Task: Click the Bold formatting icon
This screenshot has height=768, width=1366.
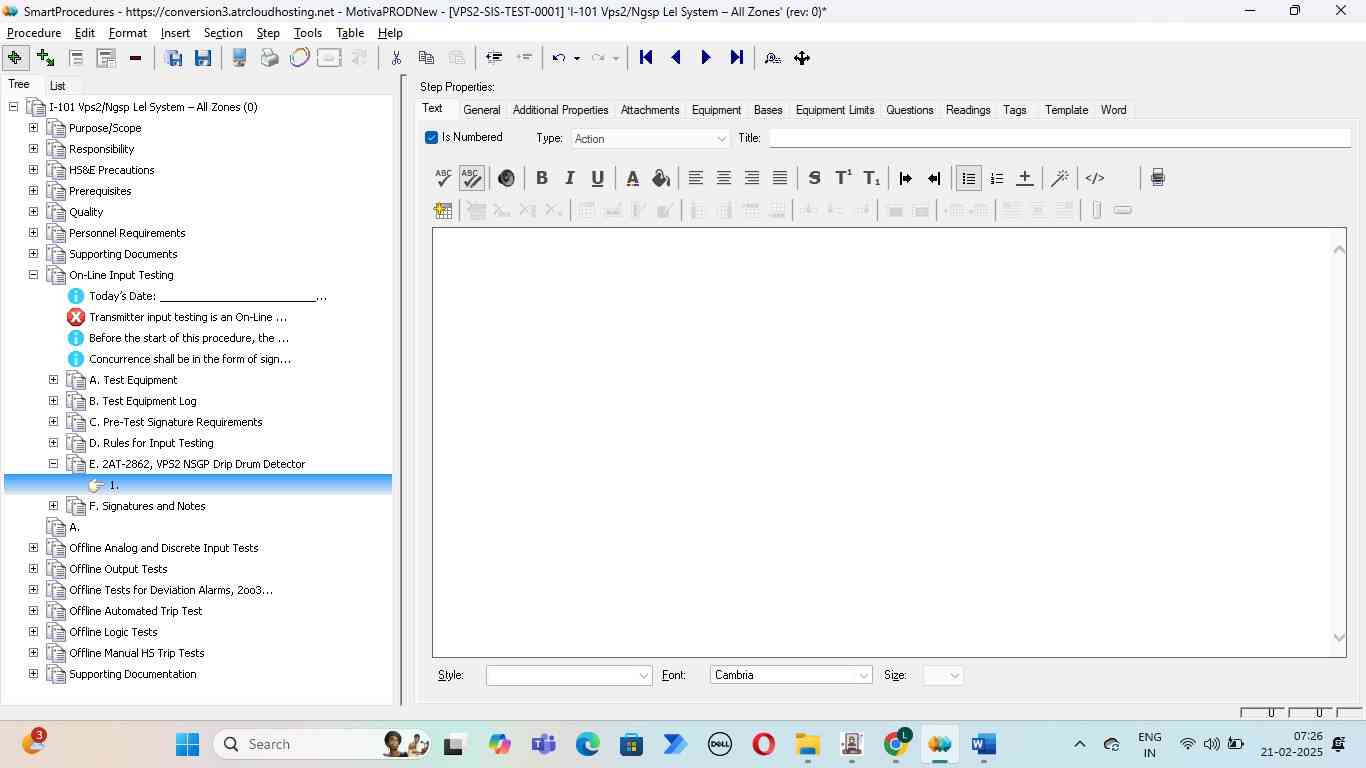Action: (541, 178)
